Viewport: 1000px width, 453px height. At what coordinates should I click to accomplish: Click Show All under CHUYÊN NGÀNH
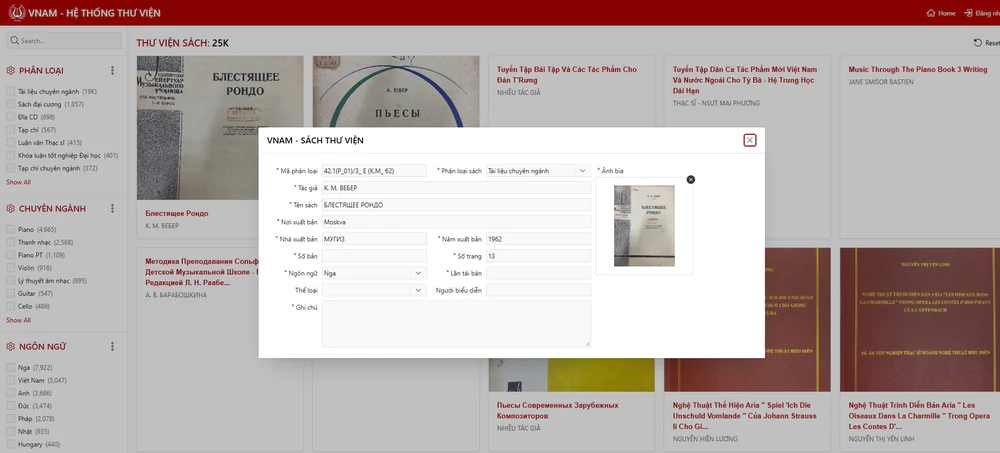(x=18, y=320)
